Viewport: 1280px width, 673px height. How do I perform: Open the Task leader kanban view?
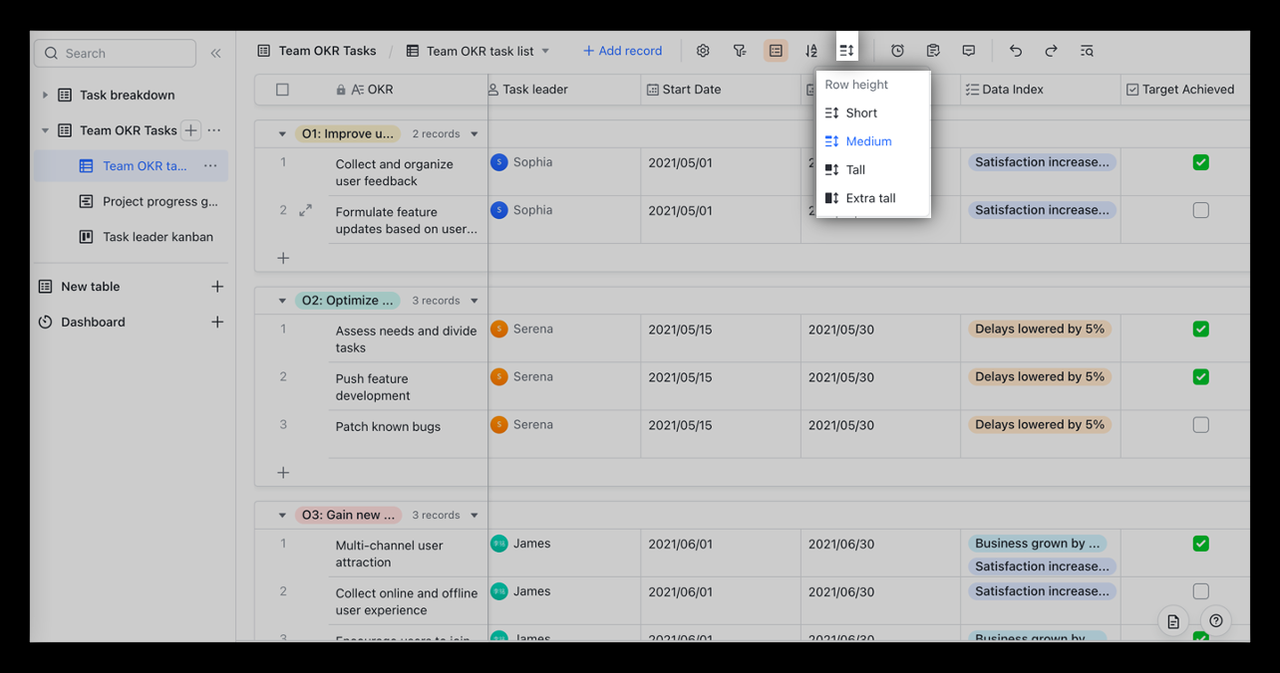tap(157, 237)
